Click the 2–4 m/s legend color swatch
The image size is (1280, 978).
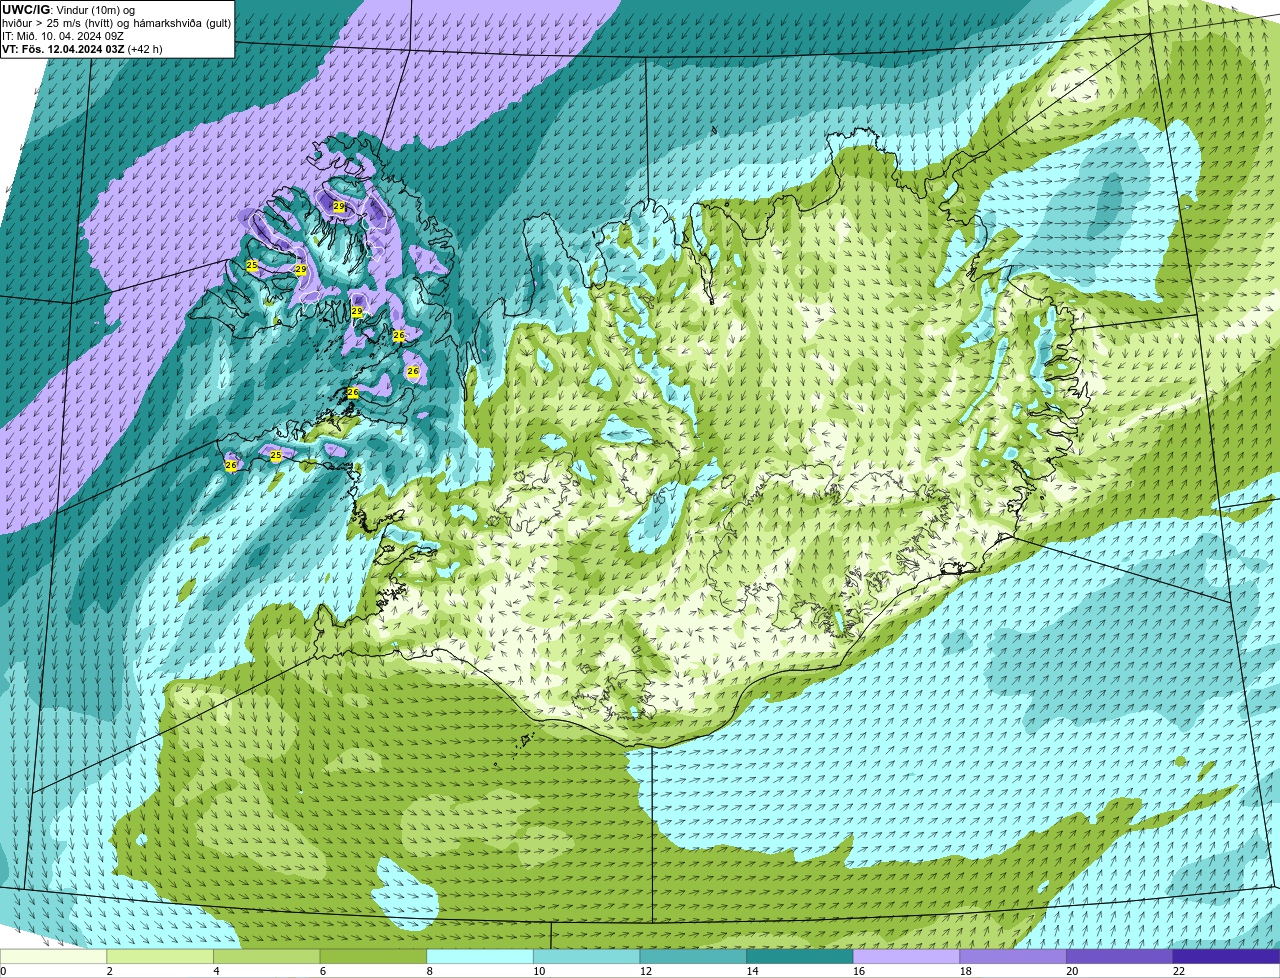pos(160,956)
